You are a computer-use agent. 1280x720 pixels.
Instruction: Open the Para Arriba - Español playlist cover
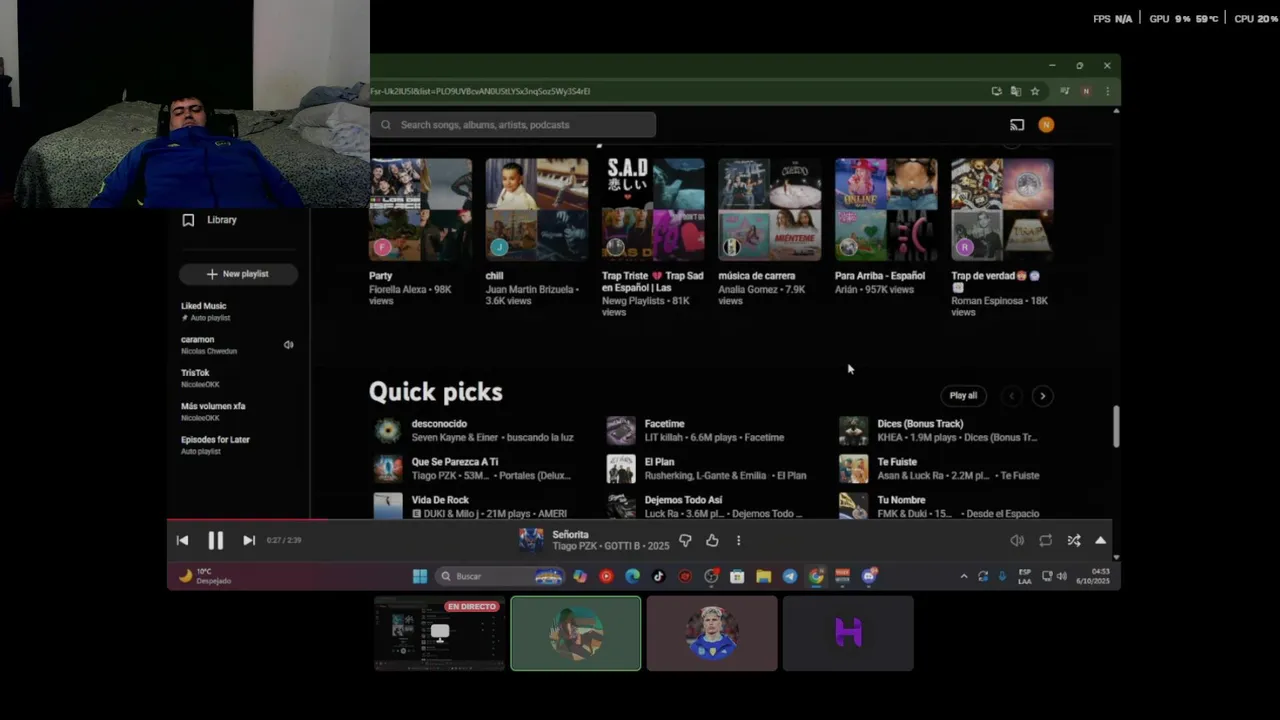pos(886,210)
